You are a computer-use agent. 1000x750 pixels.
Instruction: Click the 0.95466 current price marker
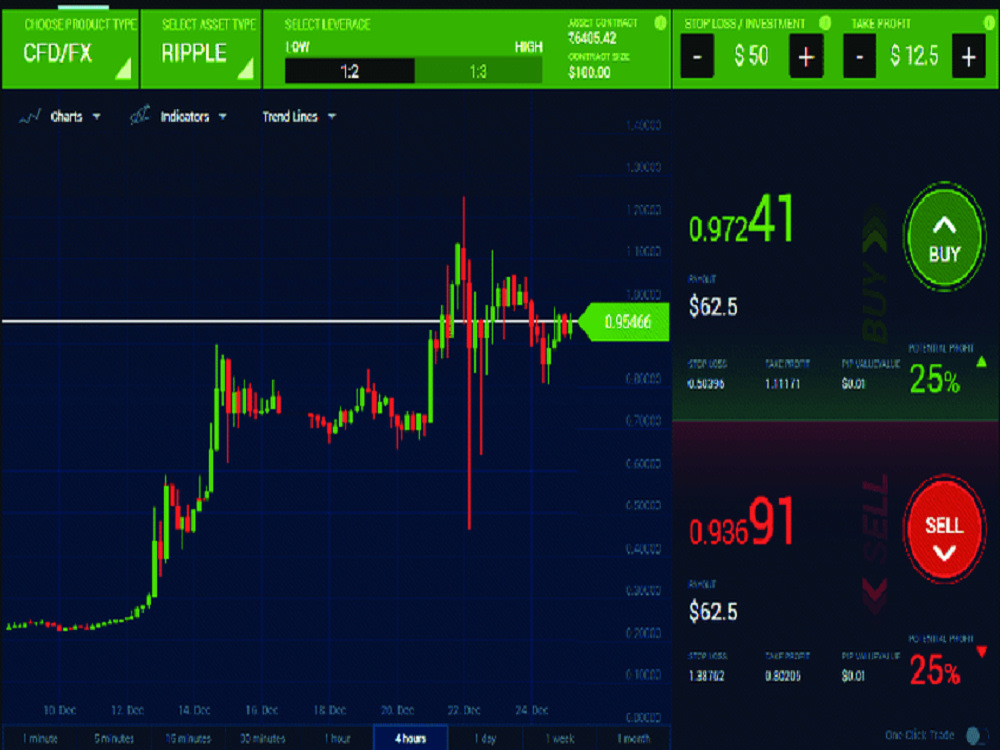pyautogui.click(x=624, y=321)
